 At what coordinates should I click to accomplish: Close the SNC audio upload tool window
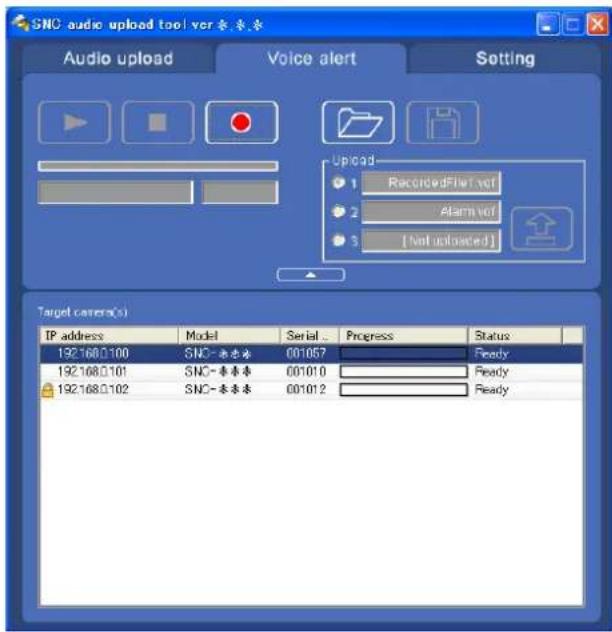click(597, 24)
